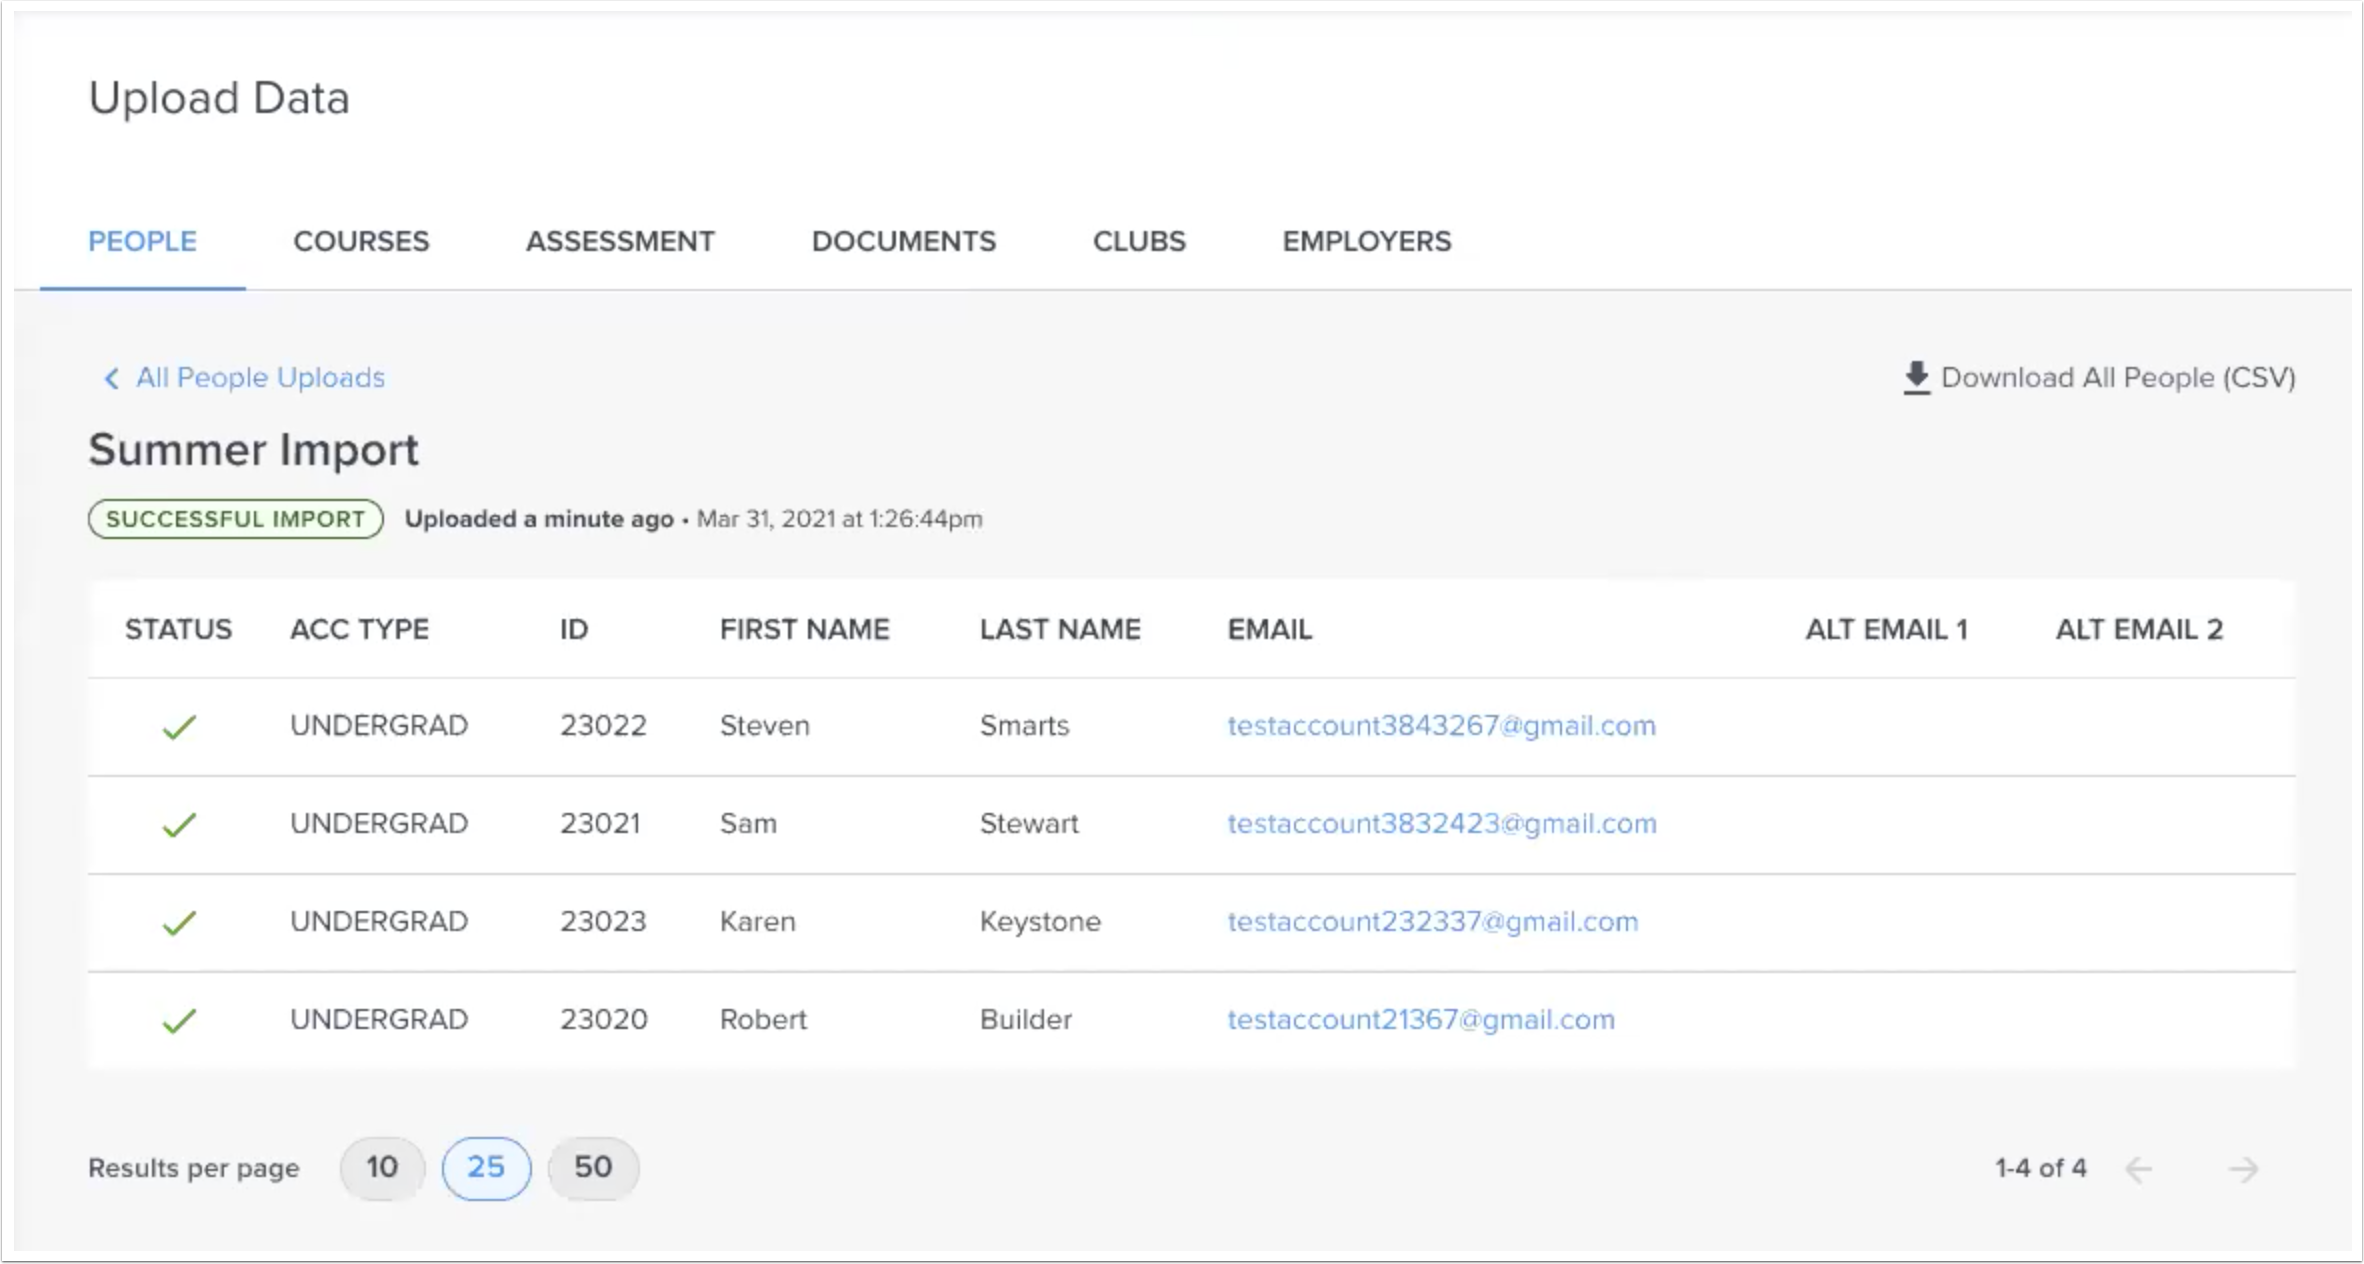Click the download arrow icon

[1915, 378]
